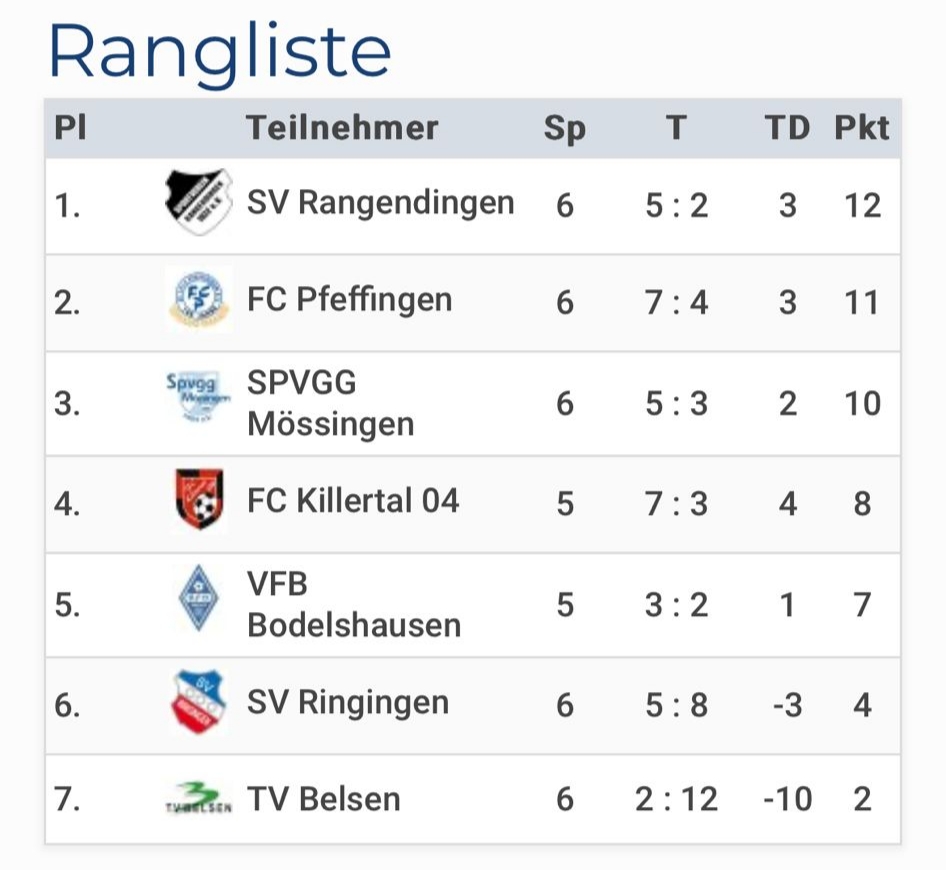Click the TV Belsen green logo

pos(198,798)
